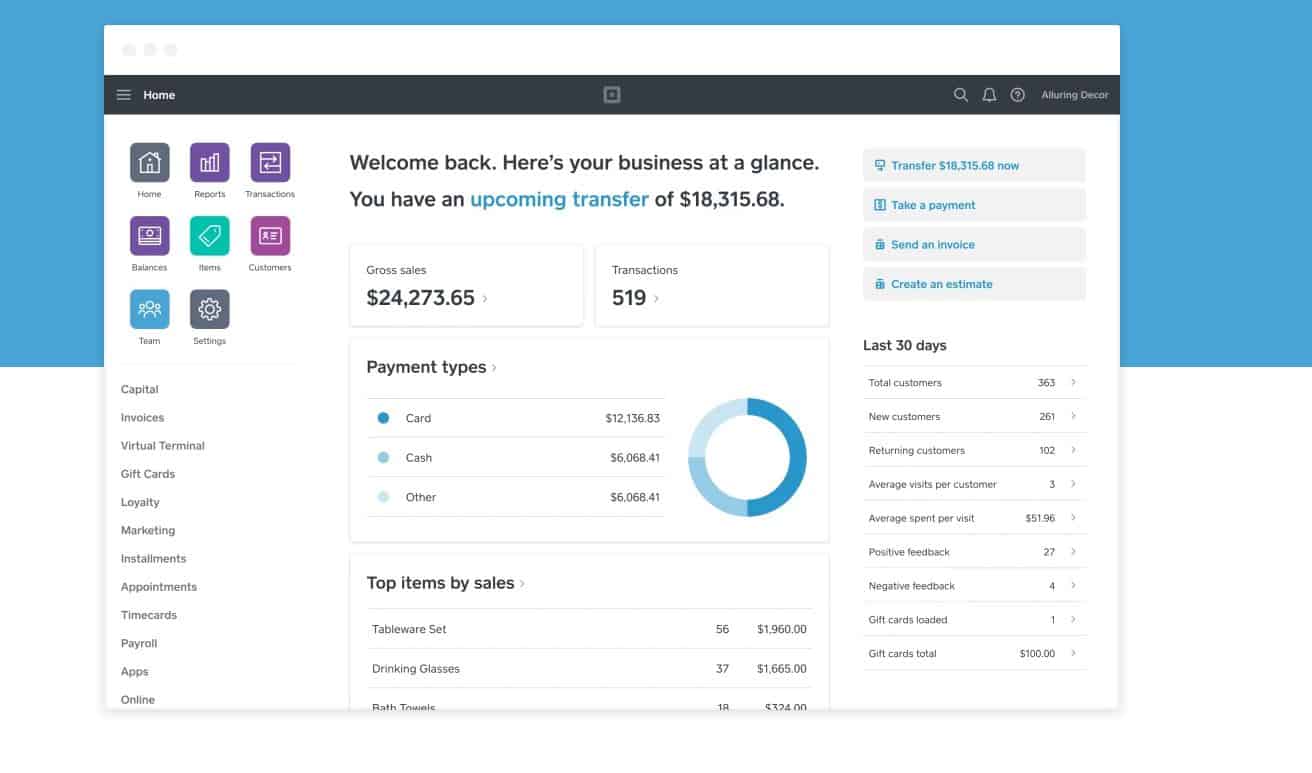Select Invoices in the sidebar menu
Image resolution: width=1312 pixels, height=773 pixels.
[x=141, y=417]
